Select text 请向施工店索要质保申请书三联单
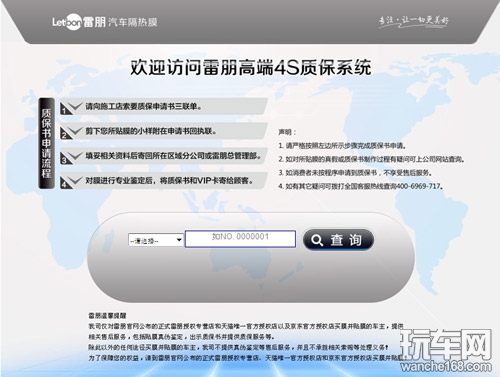Viewport: 500px width, 377px height. coord(143,107)
